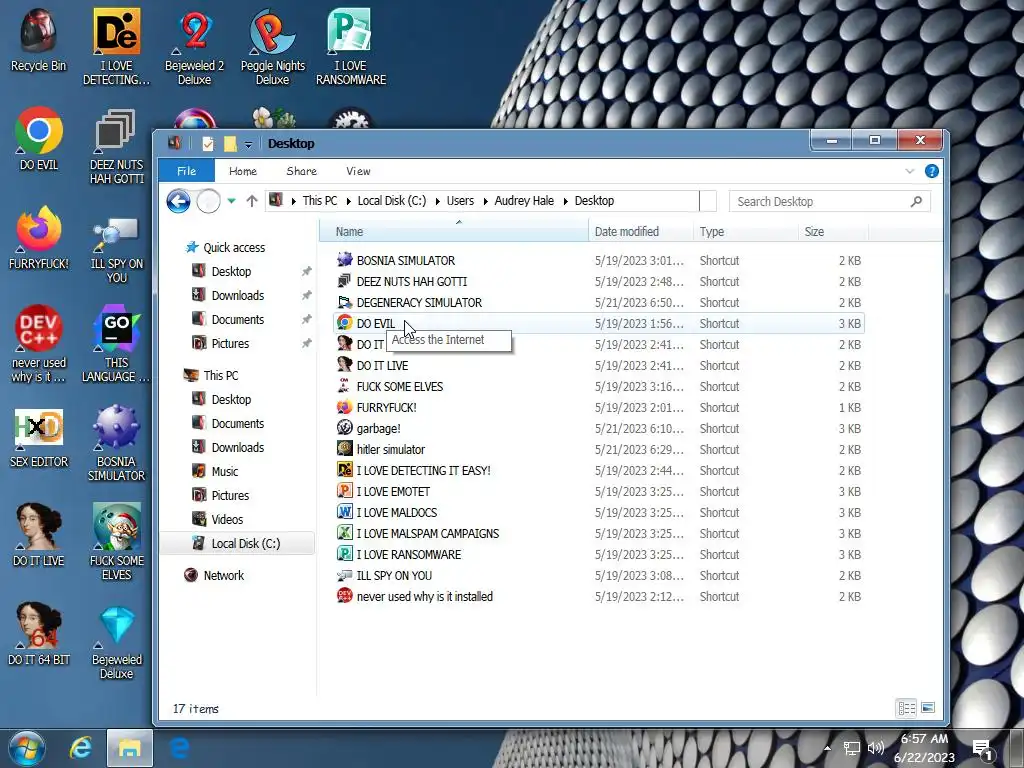Image resolution: width=1024 pixels, height=768 pixels.
Task: Click New folder icon in title bar
Action: [x=230, y=144]
